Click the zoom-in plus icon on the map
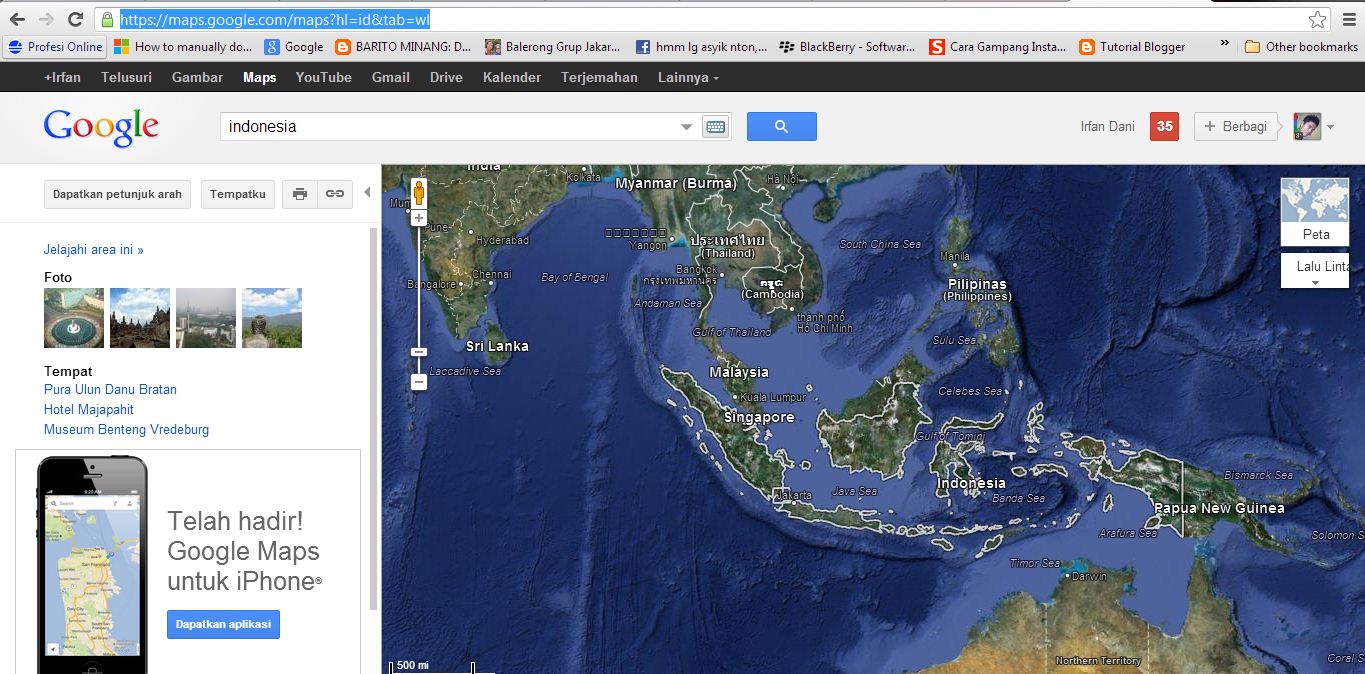Image resolution: width=1365 pixels, height=674 pixels. [x=417, y=218]
